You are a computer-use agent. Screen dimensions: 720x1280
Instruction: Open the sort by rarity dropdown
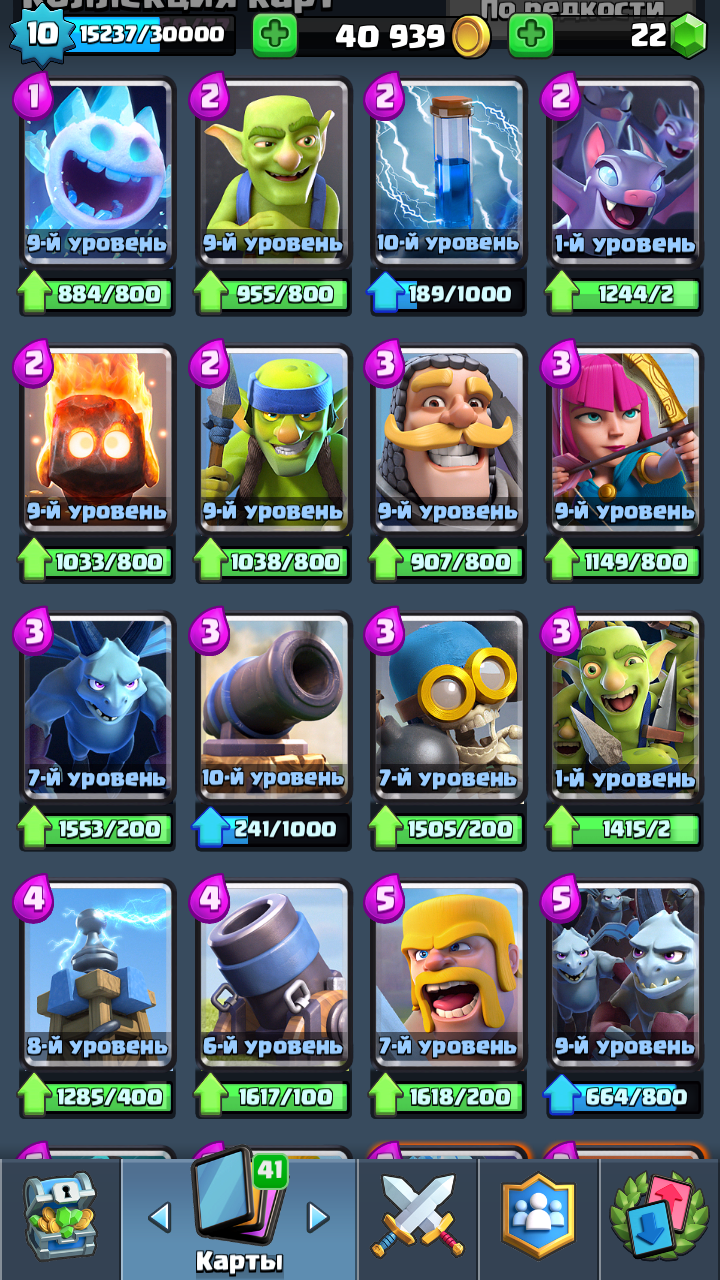[572, 11]
